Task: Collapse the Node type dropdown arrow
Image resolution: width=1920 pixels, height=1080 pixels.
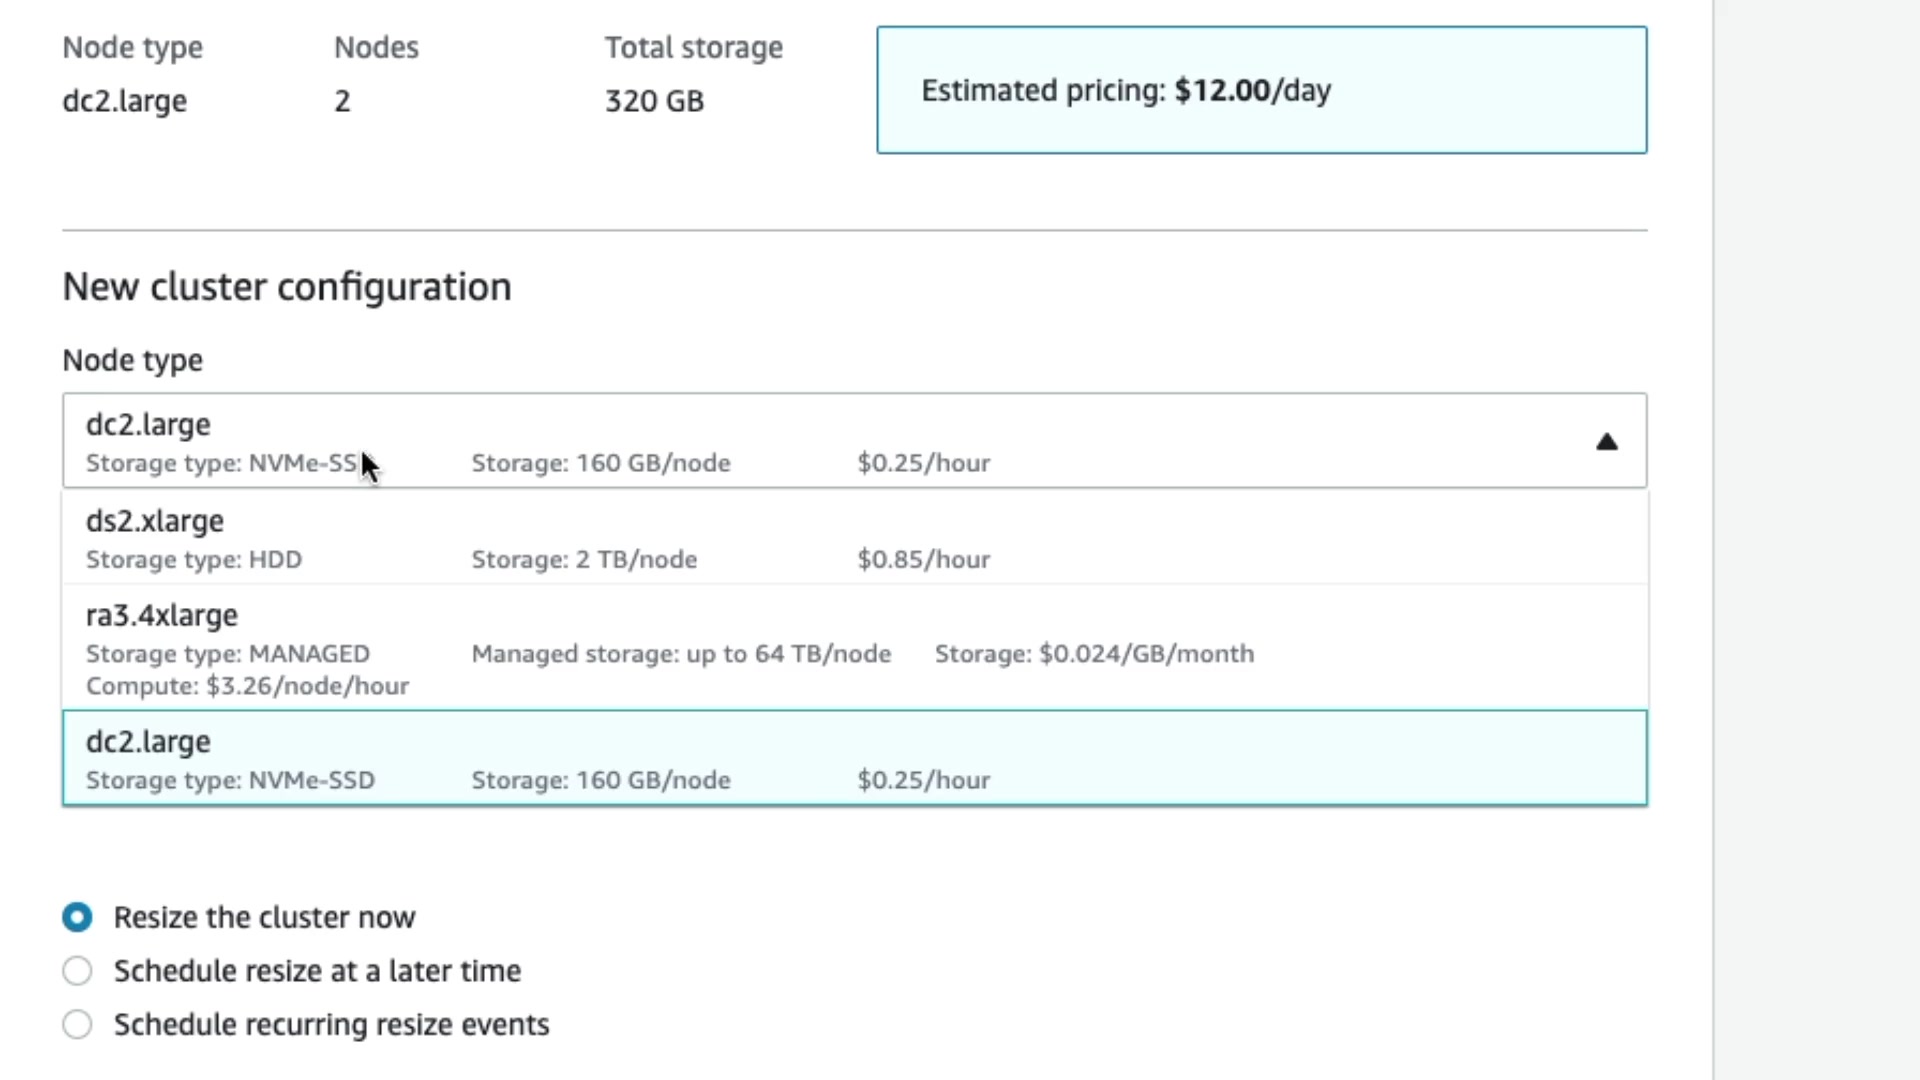Action: pyautogui.click(x=1606, y=442)
